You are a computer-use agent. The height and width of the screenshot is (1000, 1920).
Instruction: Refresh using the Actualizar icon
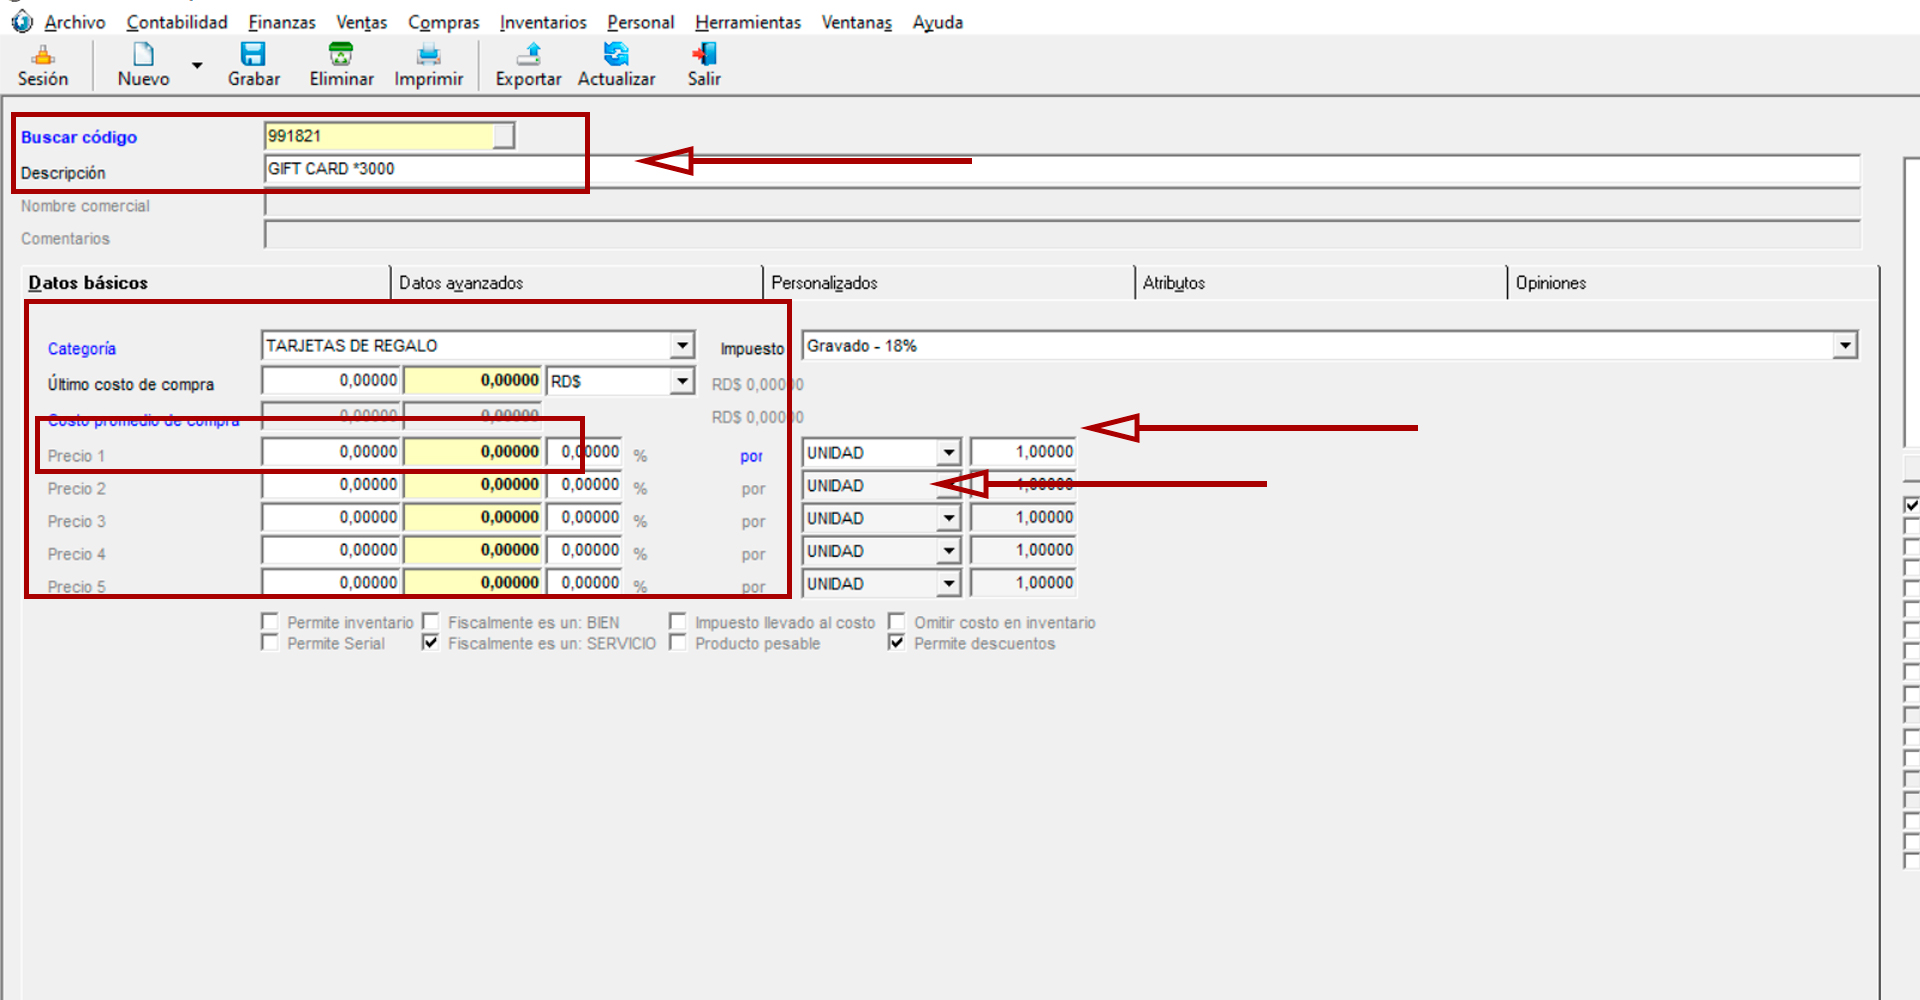pyautogui.click(x=616, y=55)
